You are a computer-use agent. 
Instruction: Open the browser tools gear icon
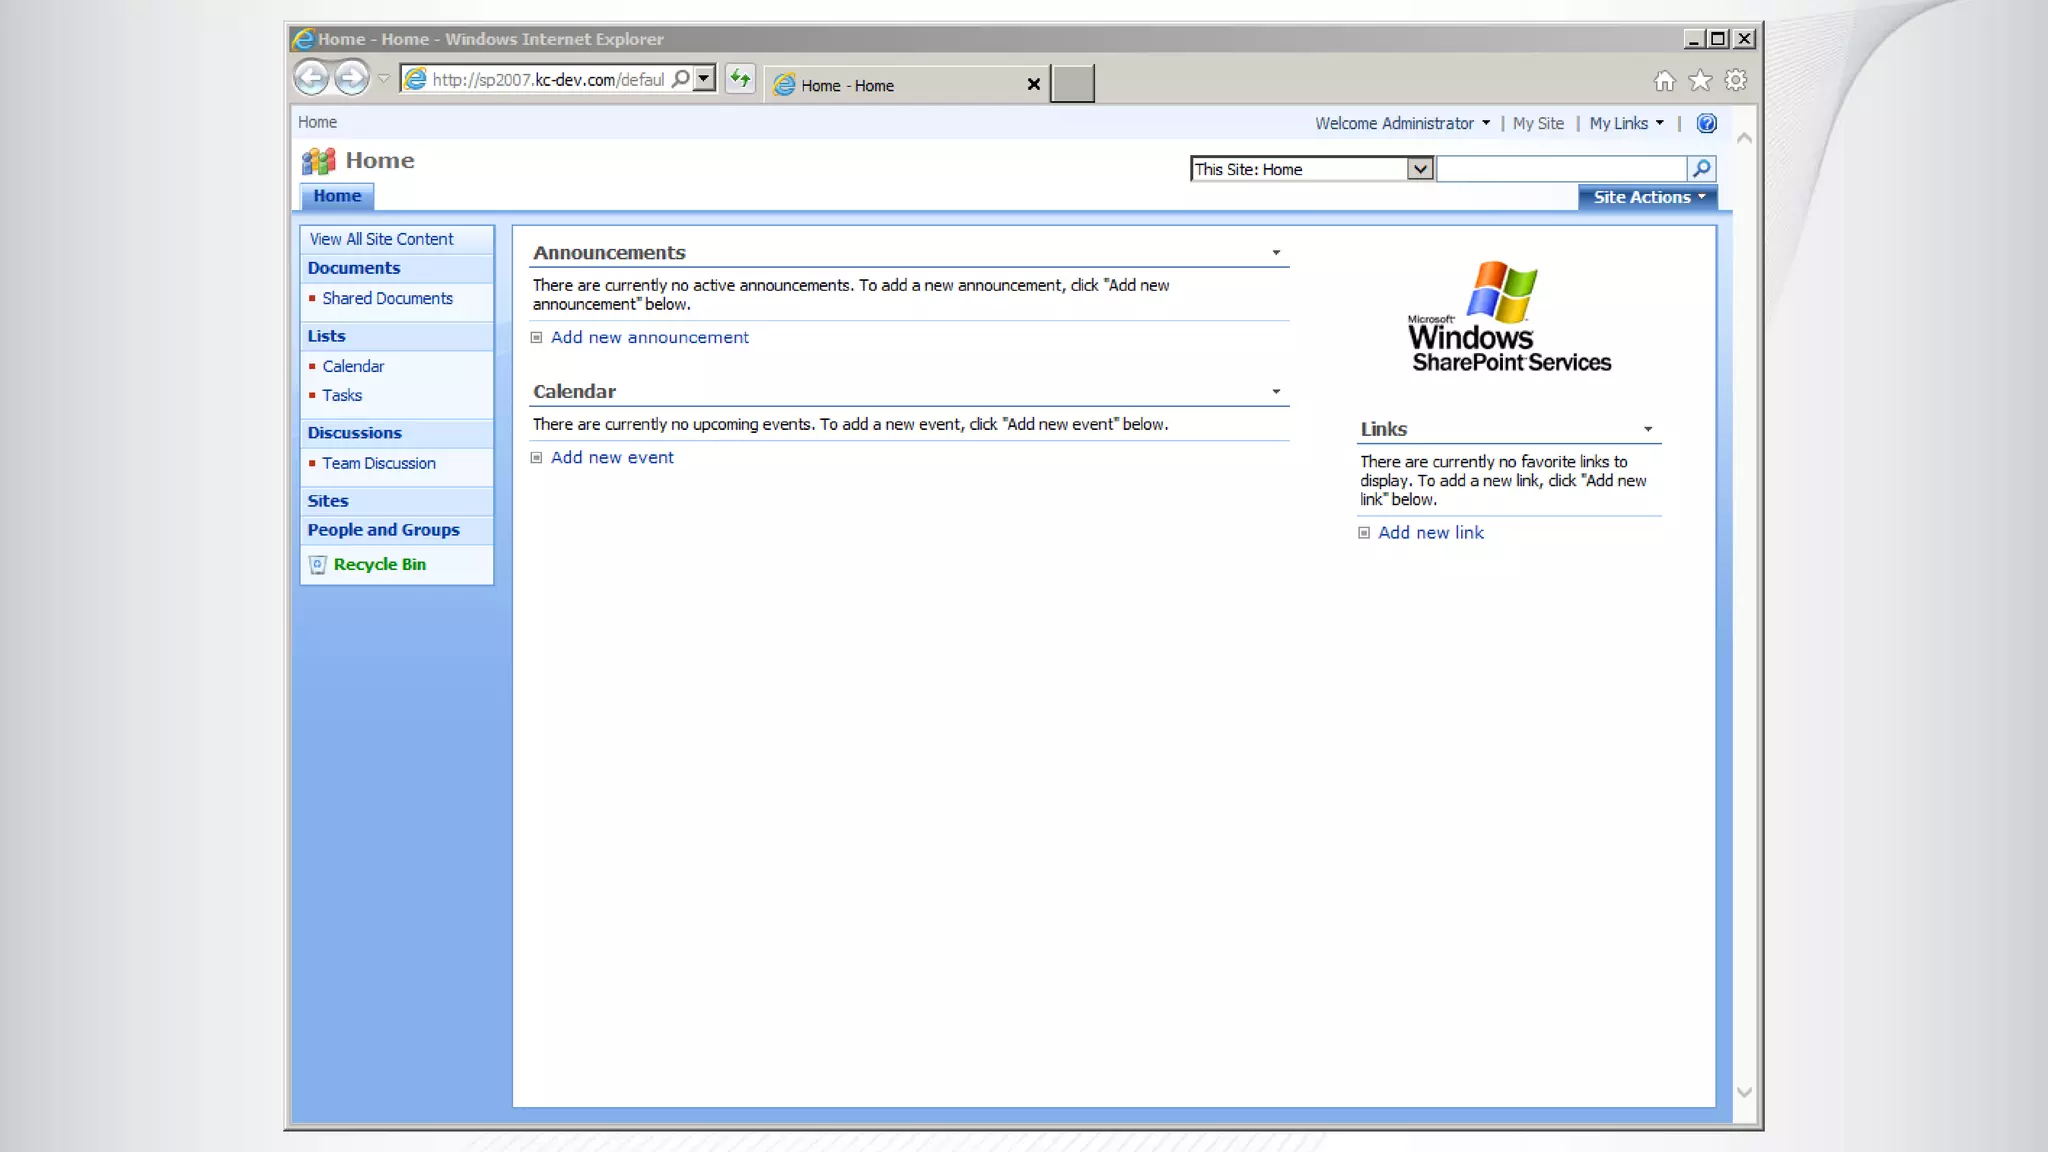1736,81
